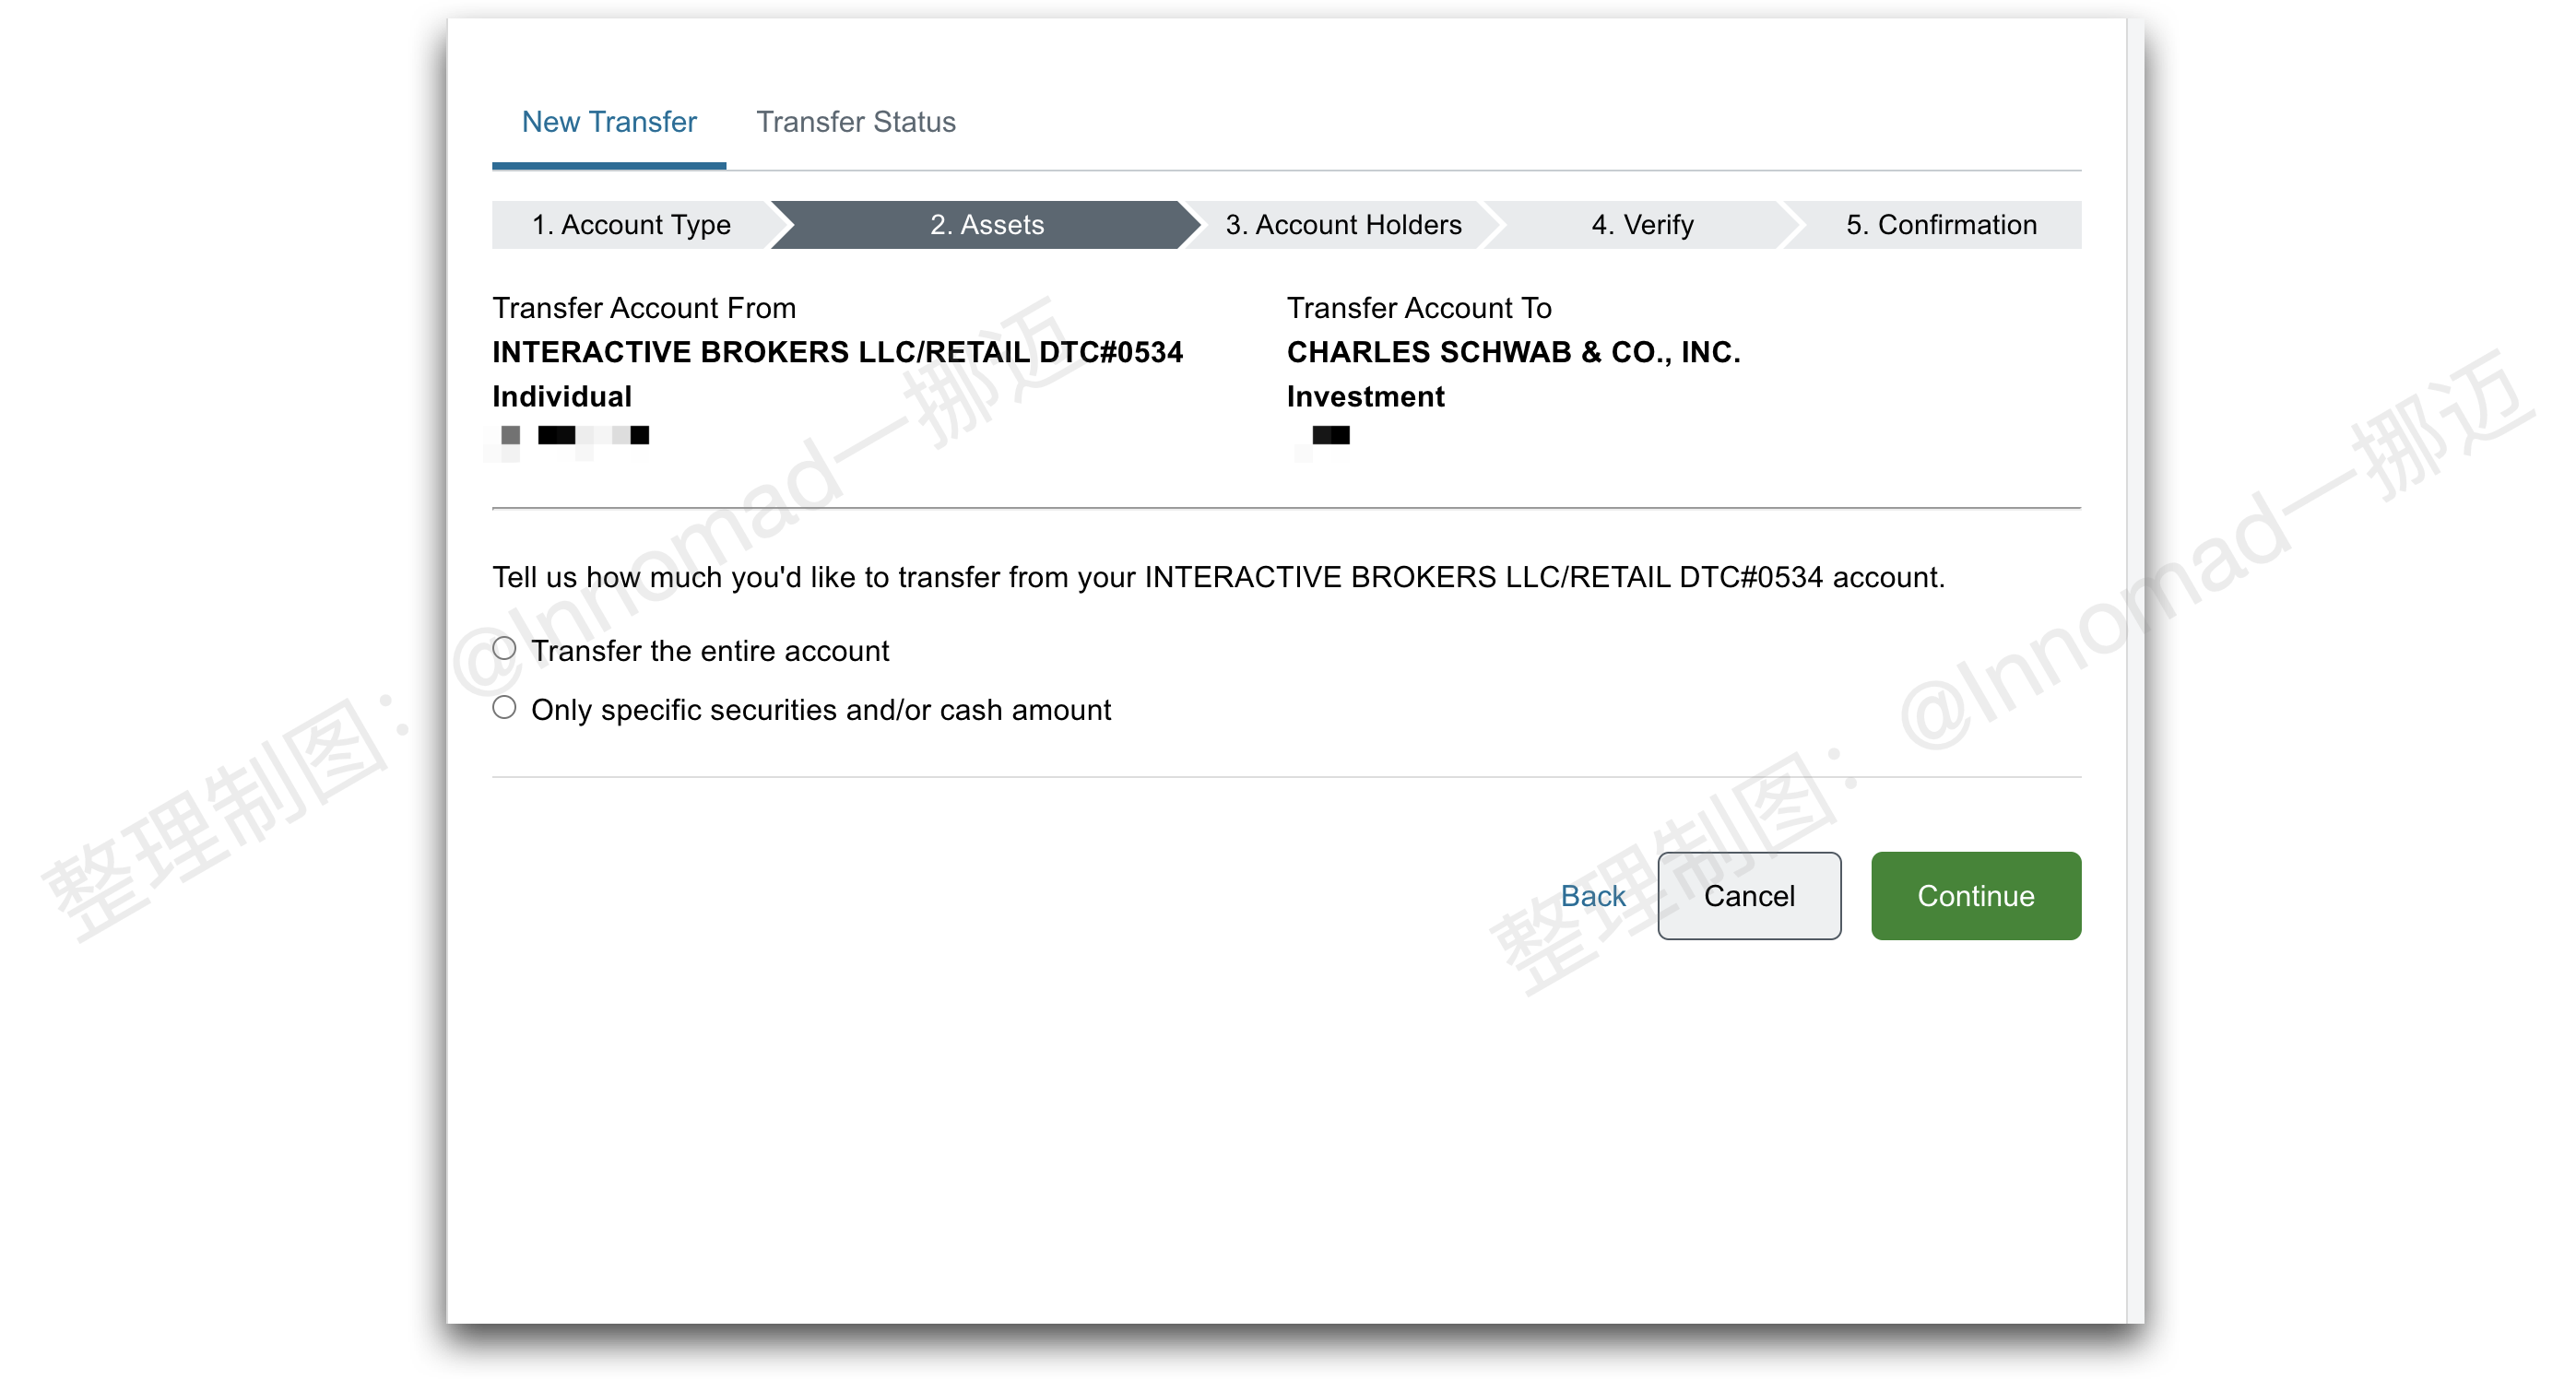
Task: Go to step 1. Account Type
Action: click(631, 225)
